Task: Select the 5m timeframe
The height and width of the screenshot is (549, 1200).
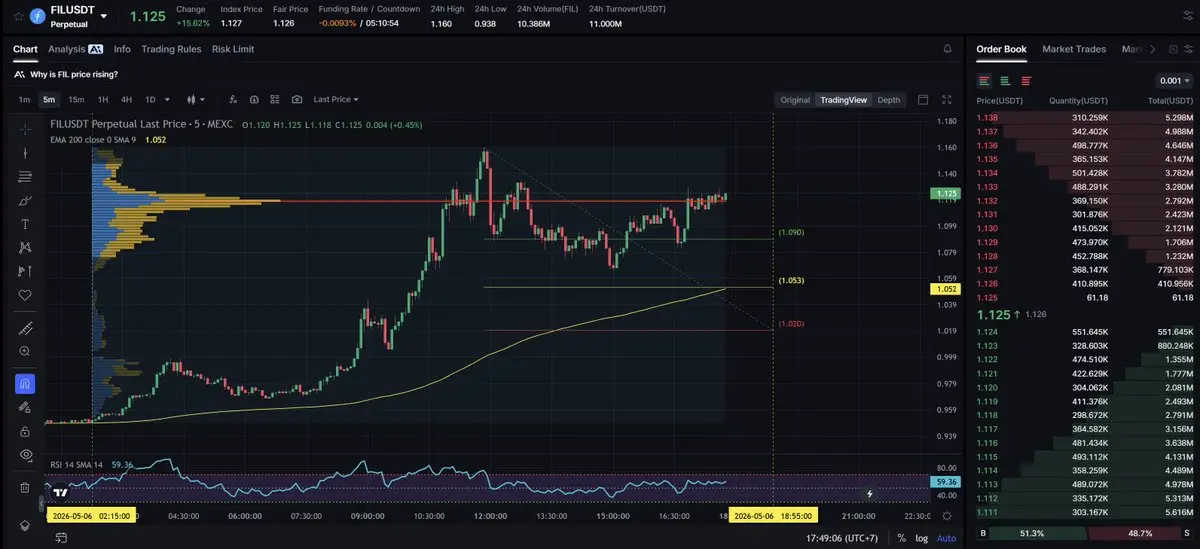Action: click(x=49, y=100)
